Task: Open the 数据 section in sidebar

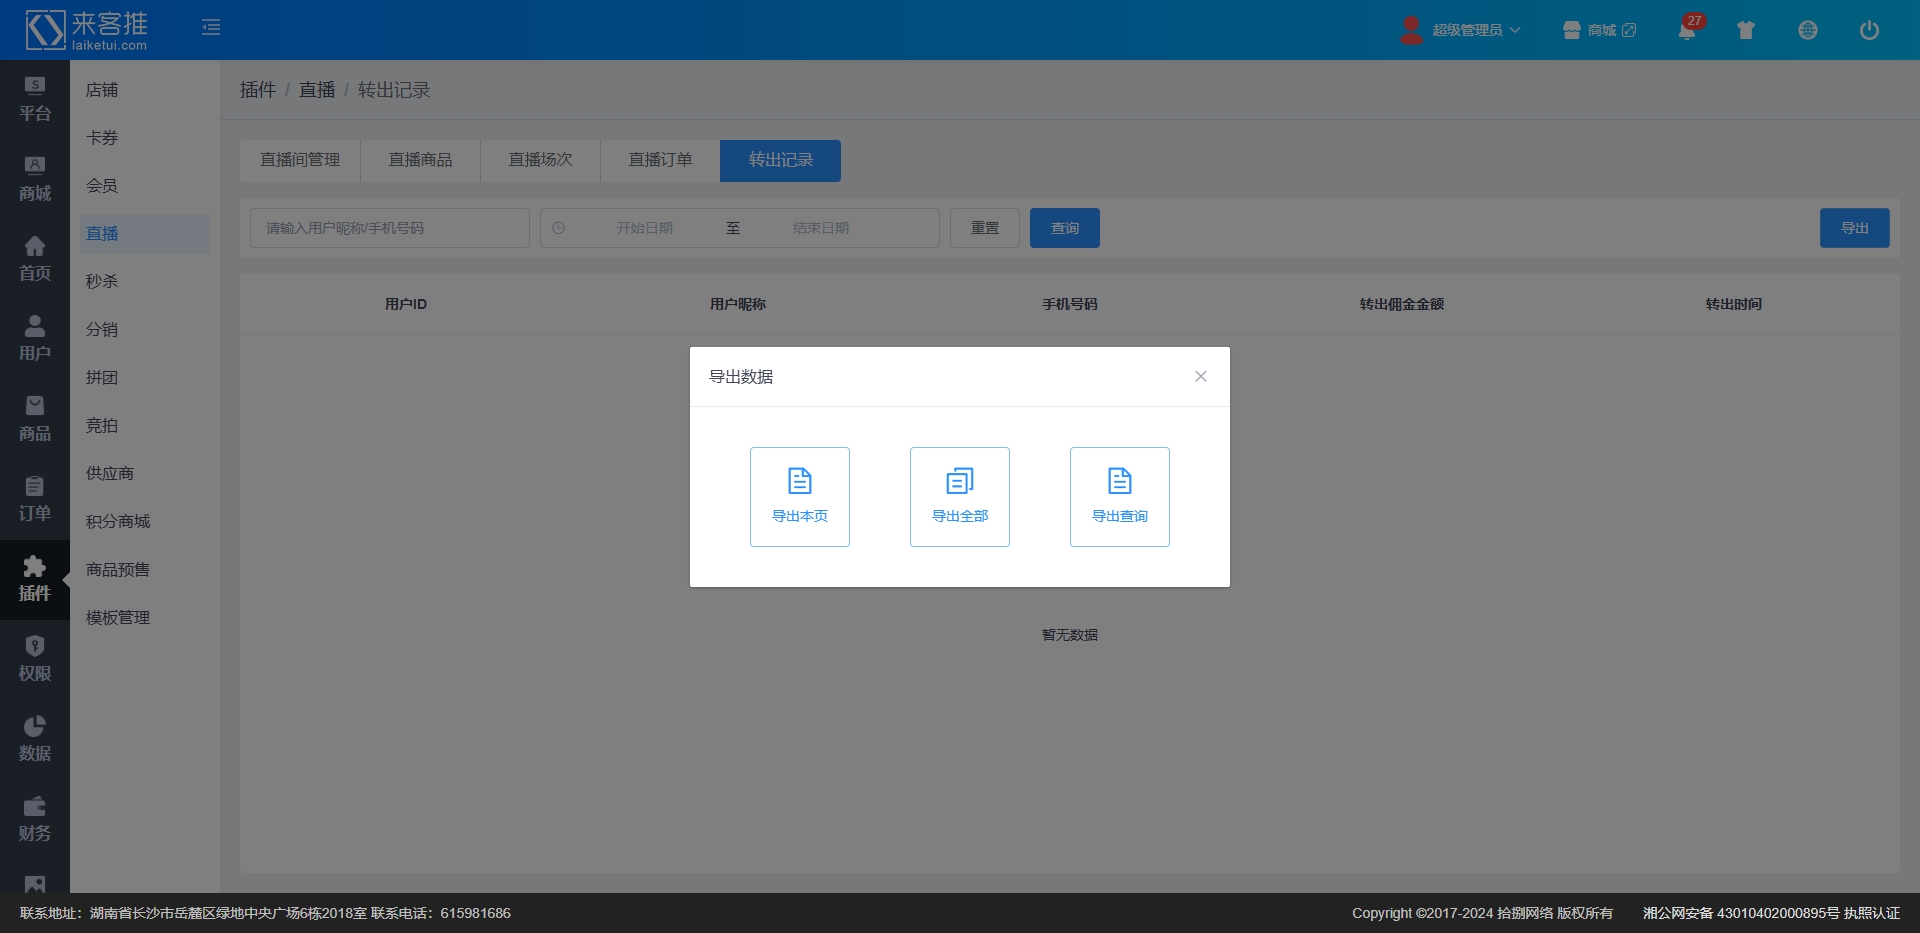Action: [34, 739]
